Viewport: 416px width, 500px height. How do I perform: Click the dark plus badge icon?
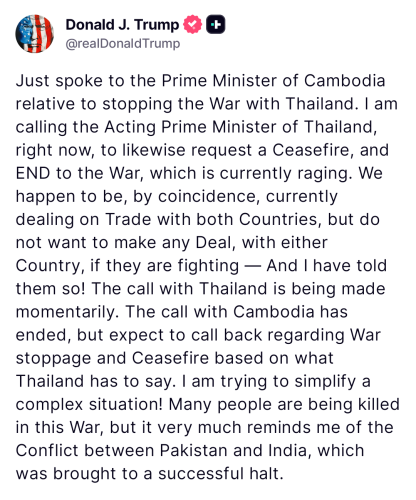tap(216, 25)
